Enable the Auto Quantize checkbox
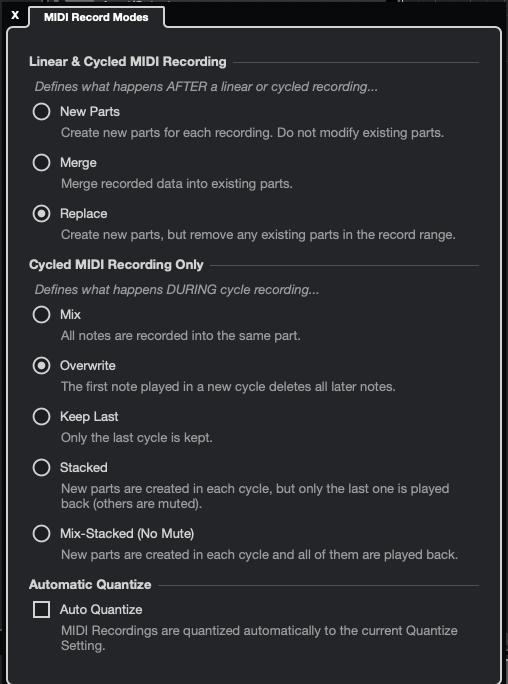 click(41, 609)
